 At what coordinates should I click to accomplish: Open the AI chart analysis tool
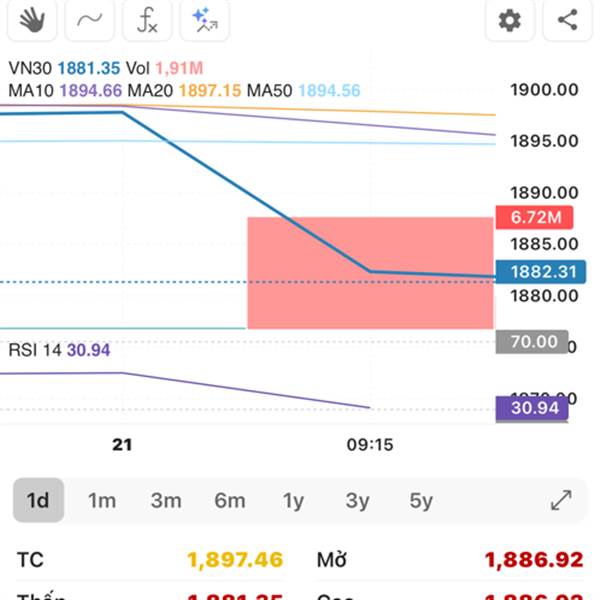[205, 19]
